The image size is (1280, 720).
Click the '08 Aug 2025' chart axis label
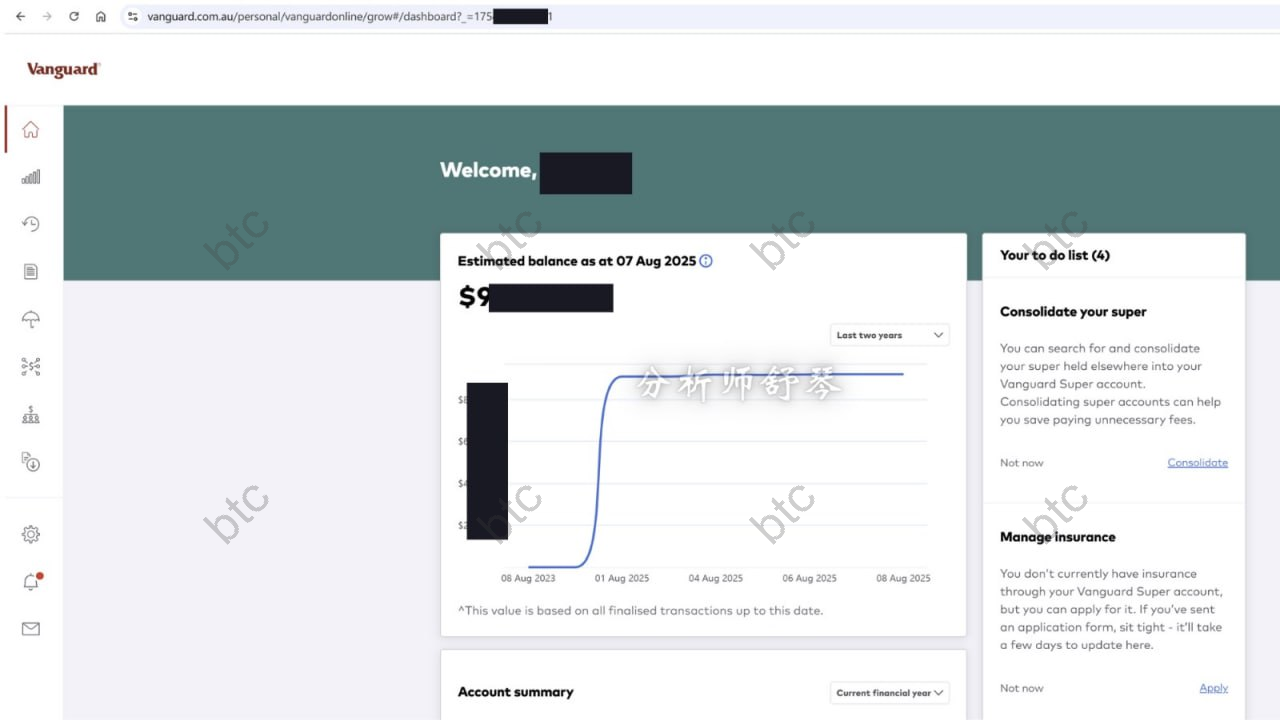pos(903,578)
